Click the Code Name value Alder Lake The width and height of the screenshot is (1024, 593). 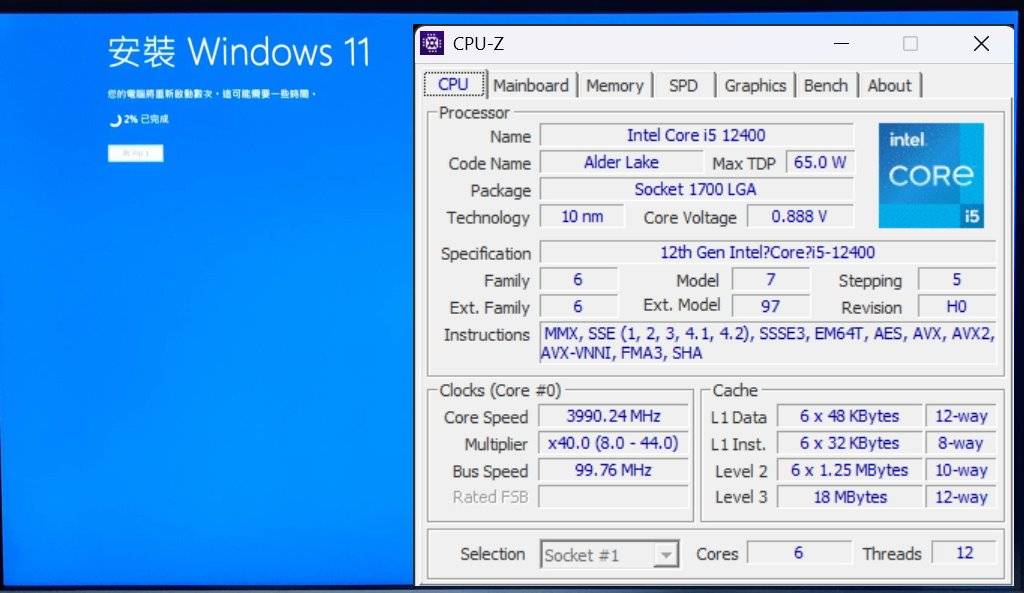(x=621, y=162)
